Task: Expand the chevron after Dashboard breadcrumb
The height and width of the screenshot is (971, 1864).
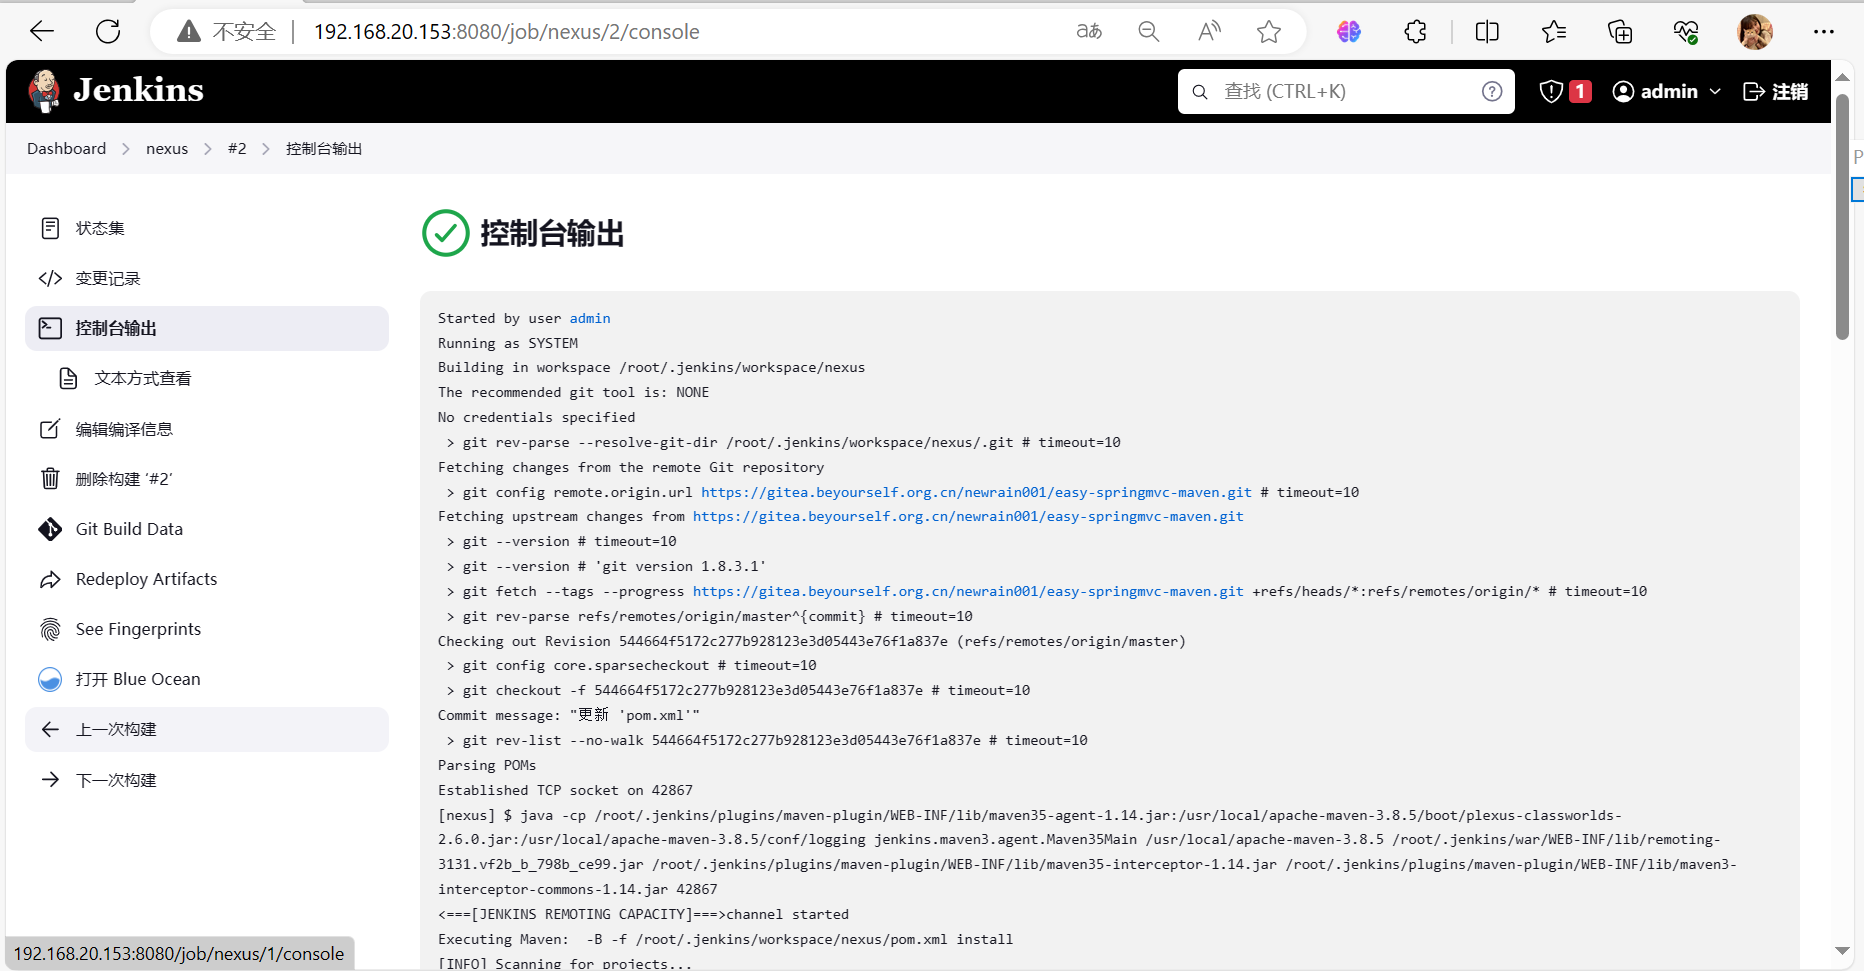Action: coord(126,148)
